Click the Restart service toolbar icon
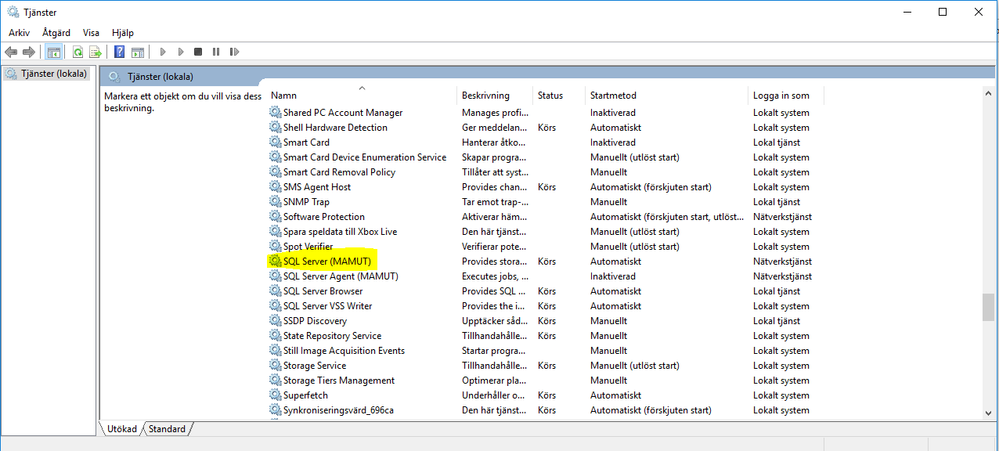This screenshot has height=451, width=999. (234, 52)
